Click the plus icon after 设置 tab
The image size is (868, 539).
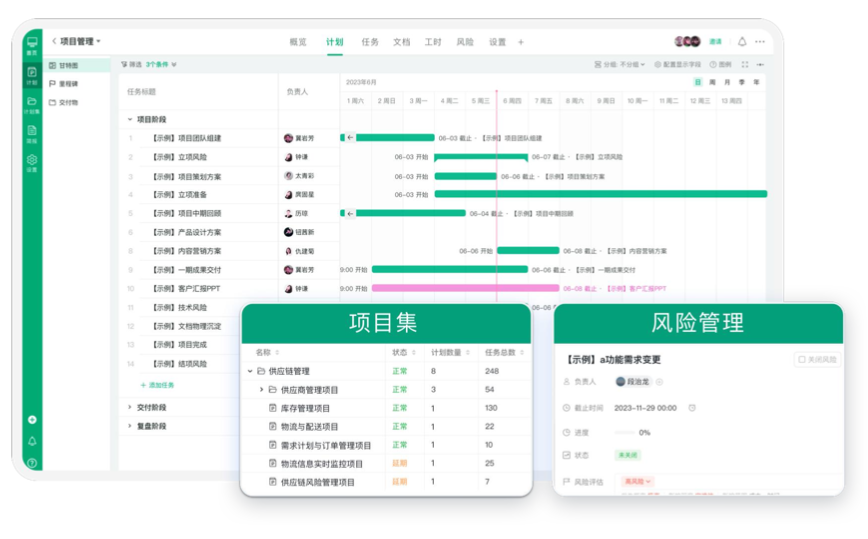click(x=521, y=42)
